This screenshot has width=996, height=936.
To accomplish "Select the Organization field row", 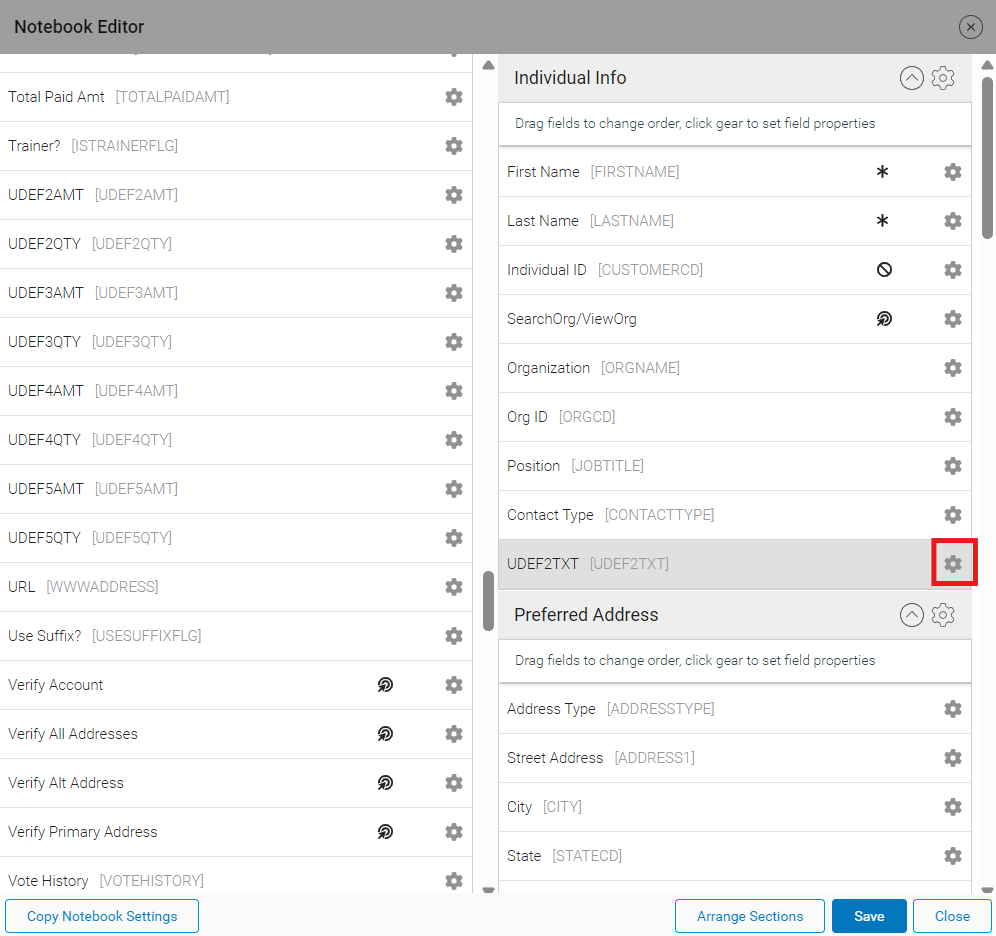I will click(x=700, y=368).
